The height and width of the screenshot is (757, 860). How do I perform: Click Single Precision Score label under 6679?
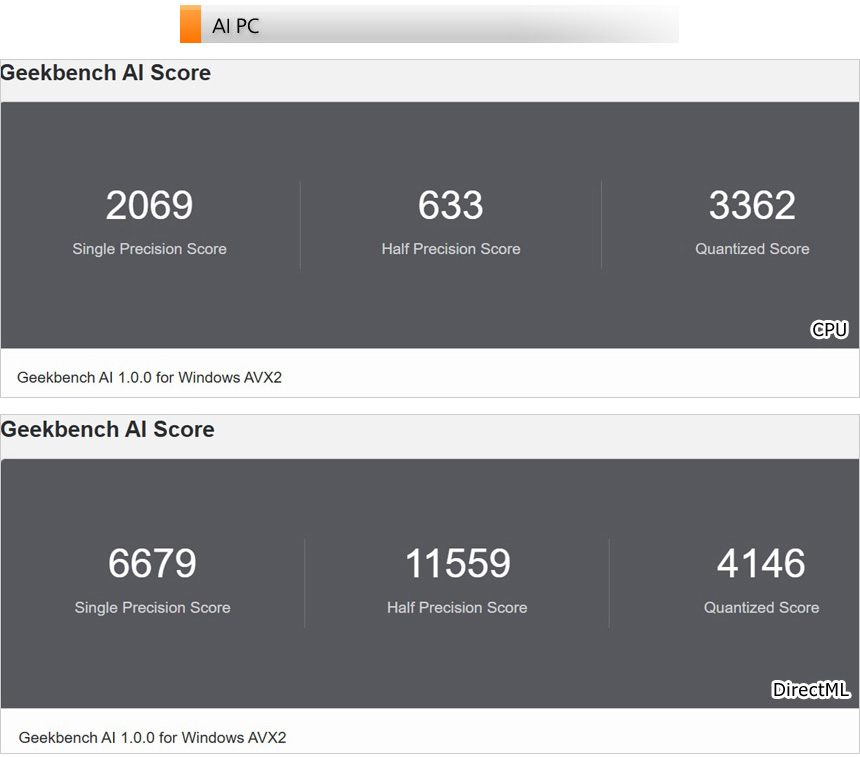click(152, 608)
